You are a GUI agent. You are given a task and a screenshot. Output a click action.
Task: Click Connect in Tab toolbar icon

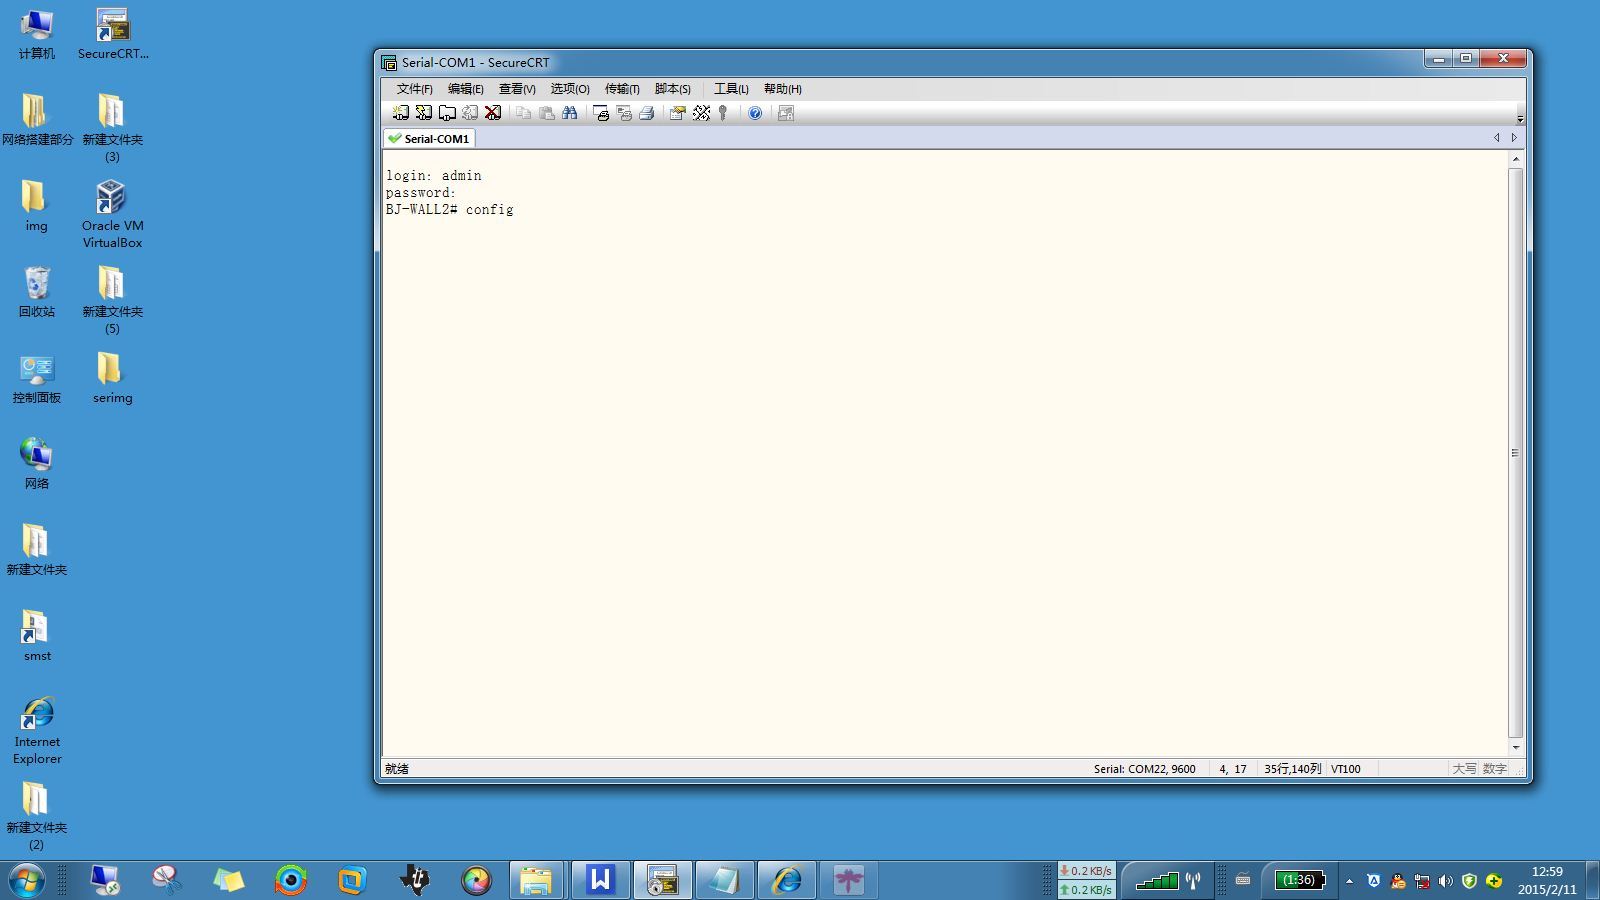coord(447,113)
